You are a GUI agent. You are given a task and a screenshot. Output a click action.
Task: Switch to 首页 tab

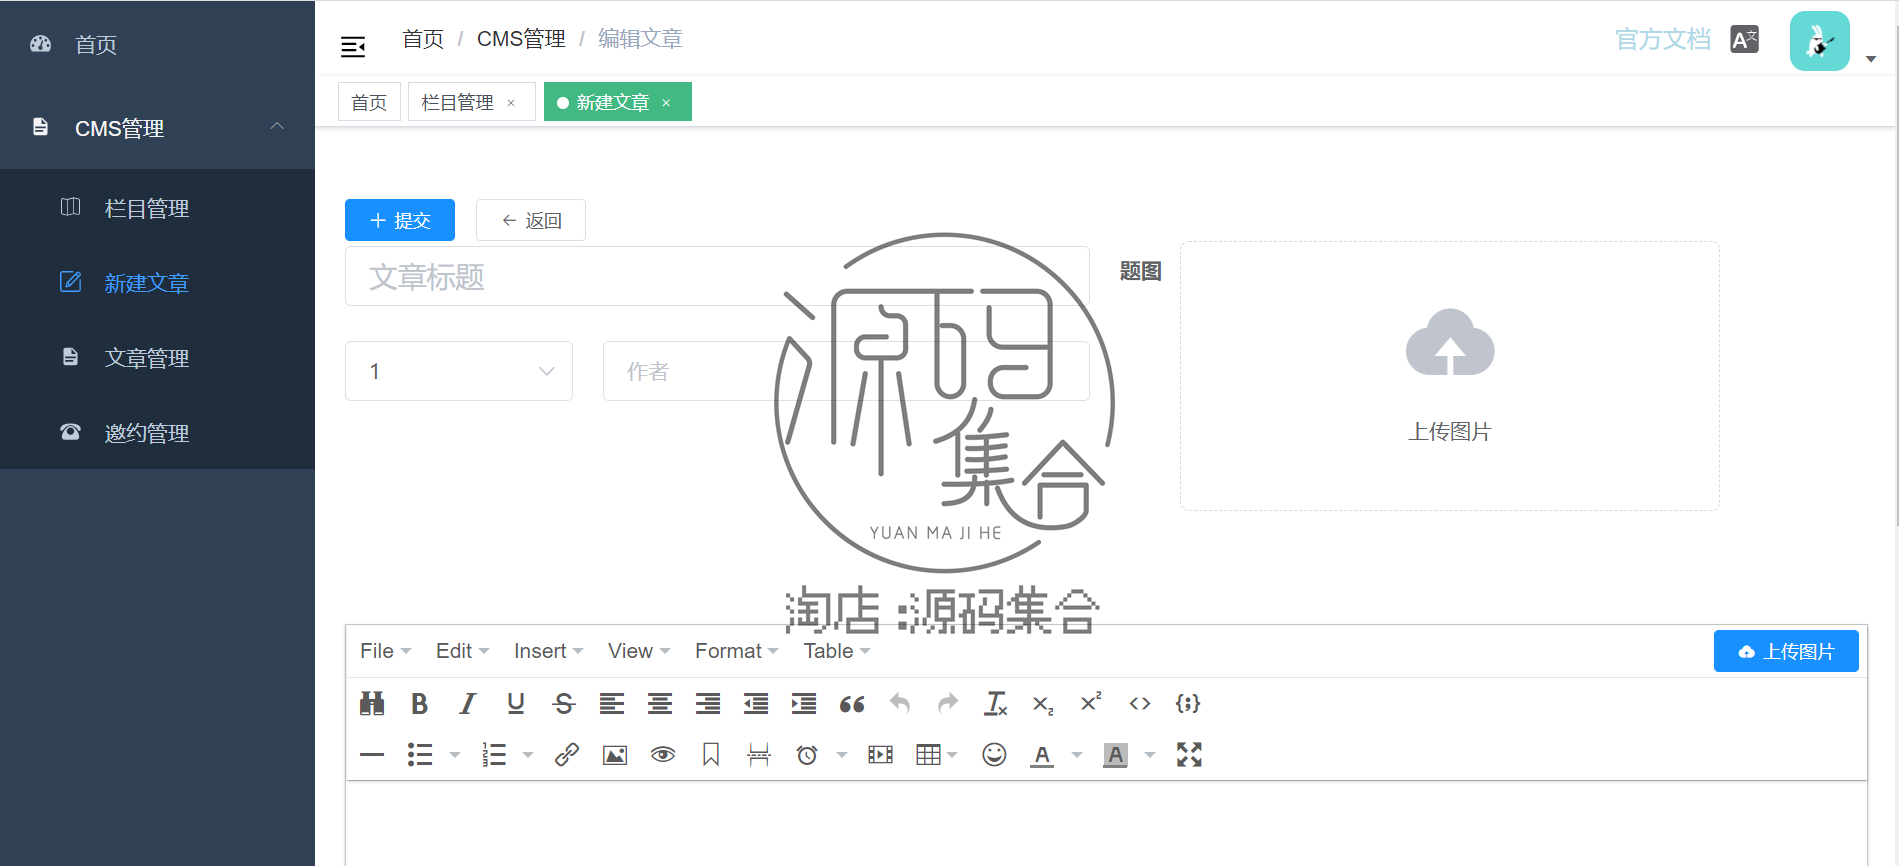click(369, 102)
